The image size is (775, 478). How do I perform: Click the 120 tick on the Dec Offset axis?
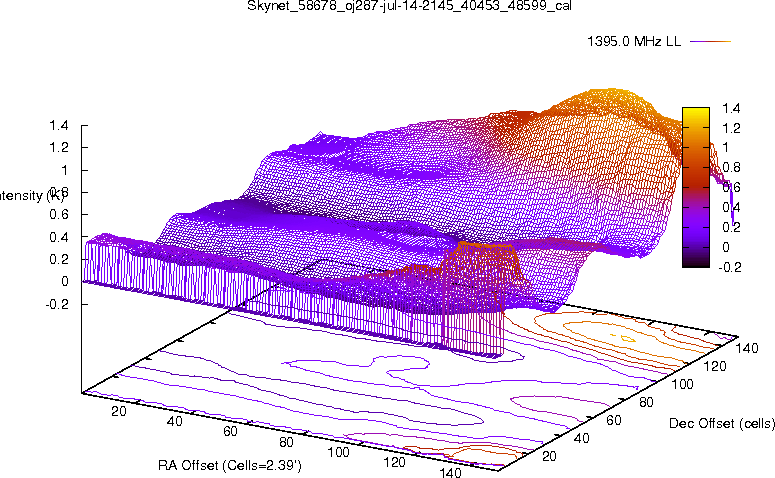(x=715, y=366)
